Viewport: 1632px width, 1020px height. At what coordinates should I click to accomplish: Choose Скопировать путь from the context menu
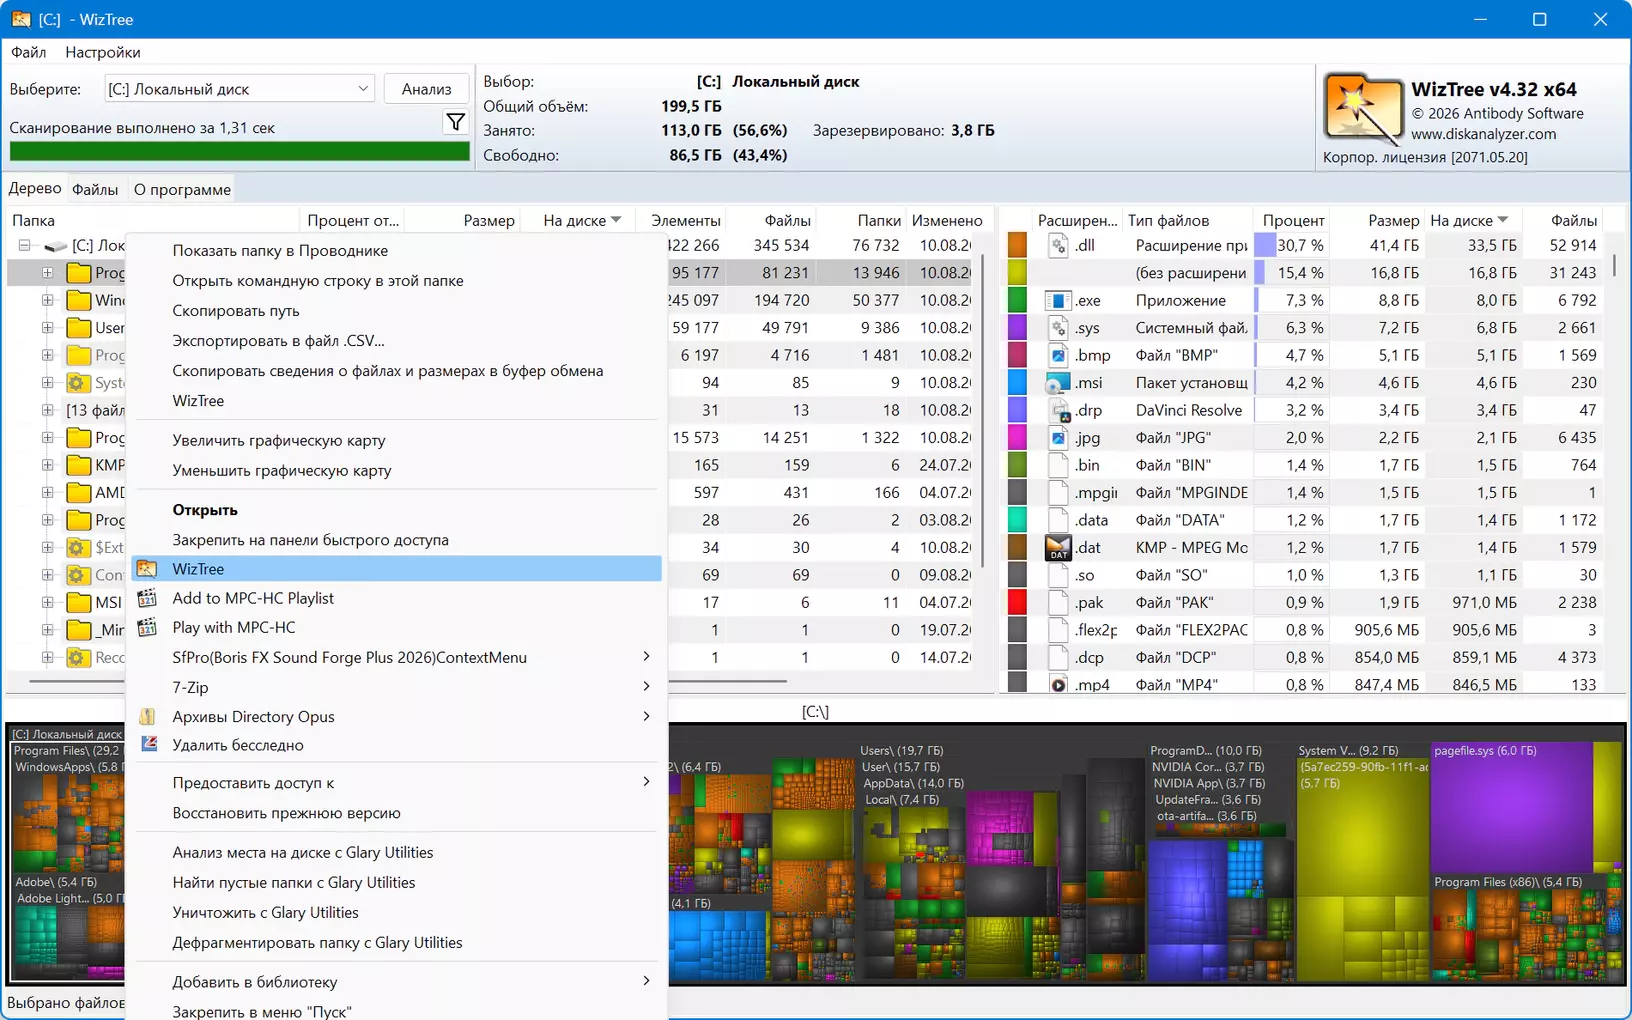[x=236, y=310]
